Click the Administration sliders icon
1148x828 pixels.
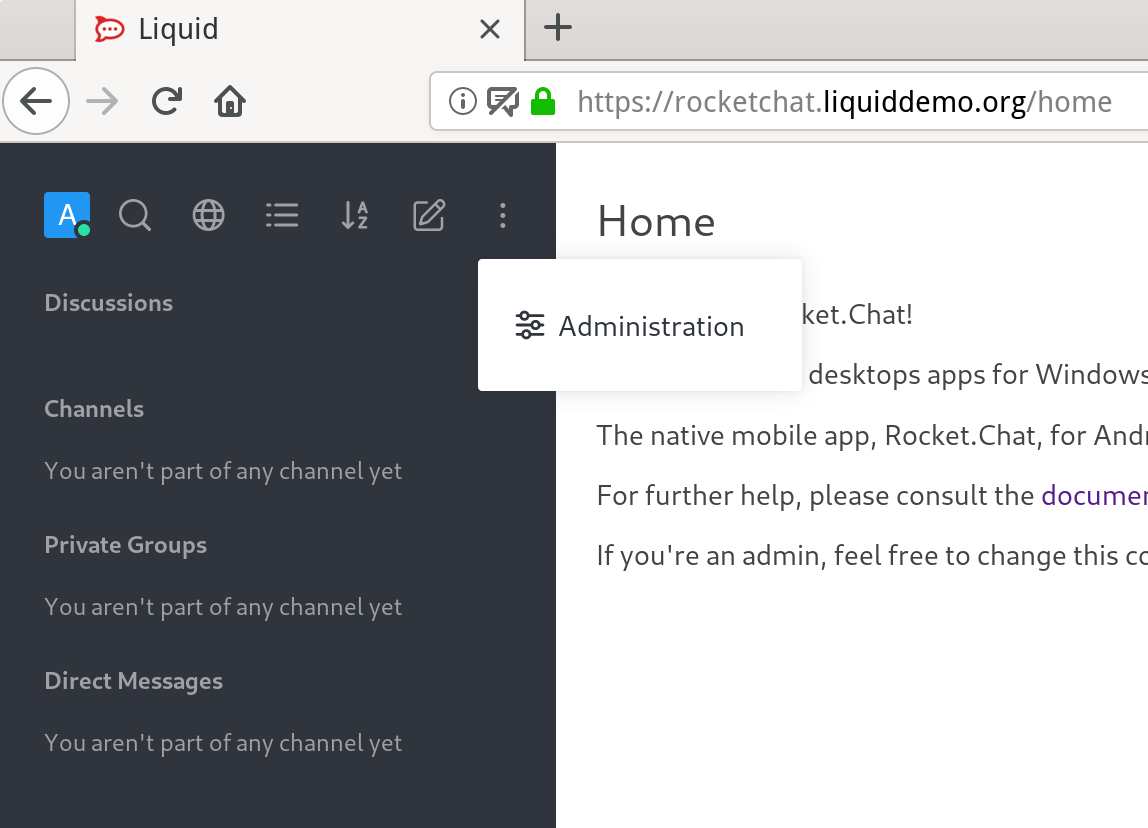[528, 324]
